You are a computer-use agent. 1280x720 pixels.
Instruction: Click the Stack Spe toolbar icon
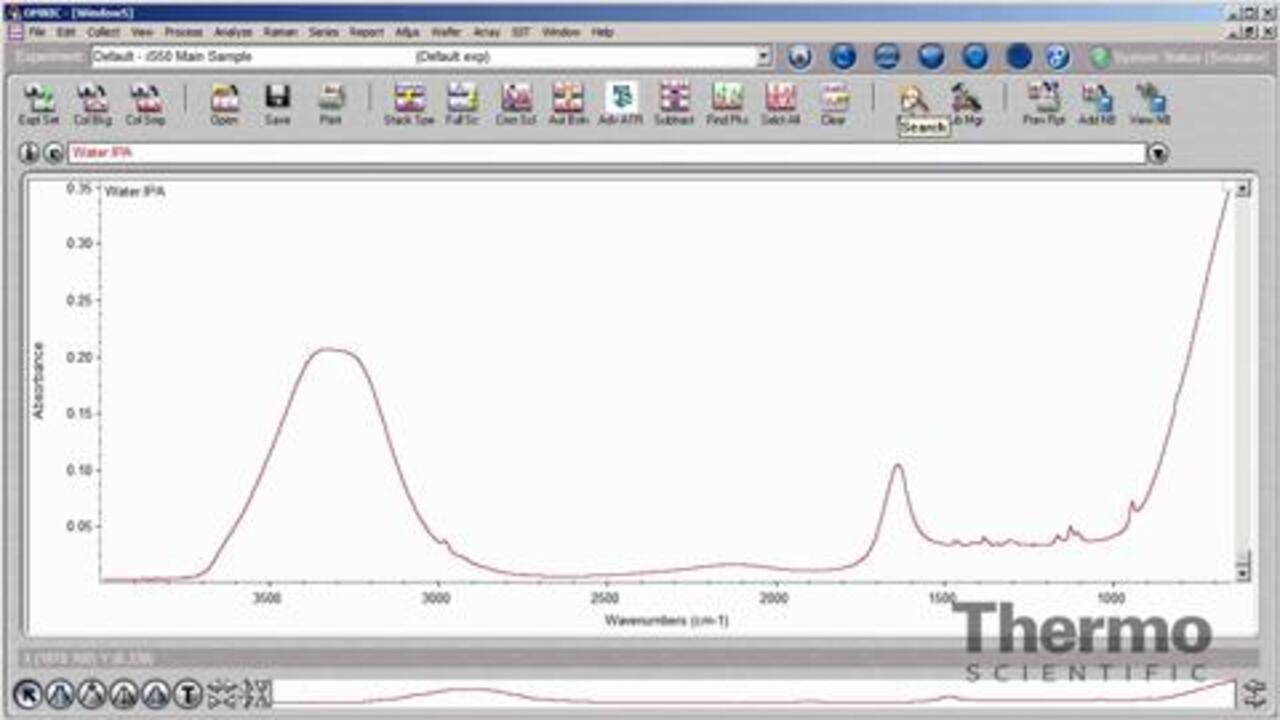pyautogui.click(x=409, y=102)
